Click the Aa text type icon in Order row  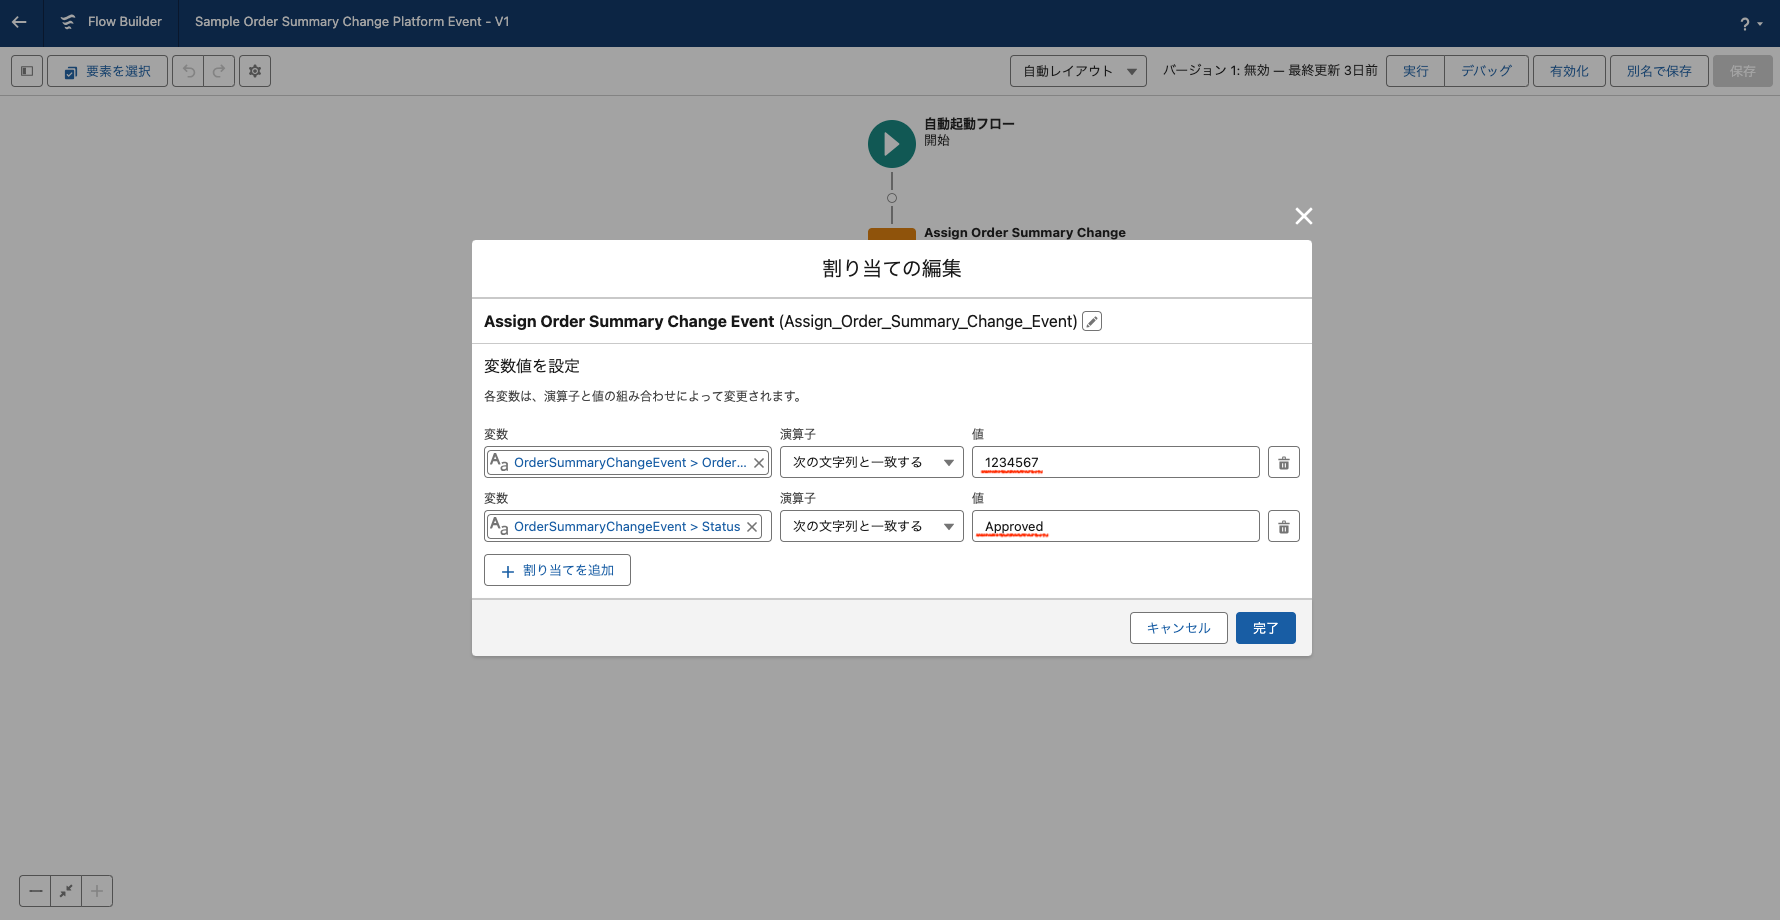(x=499, y=462)
